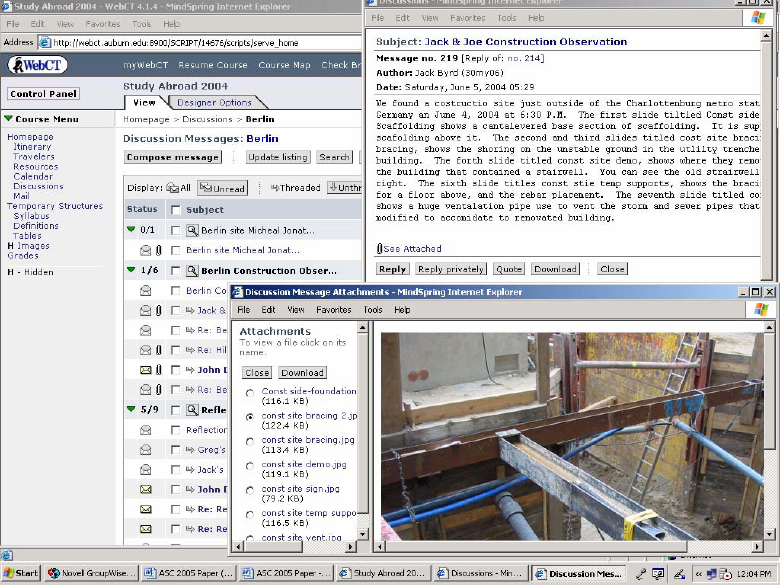
Task: Click Resume Course in top navigation
Action: [213, 65]
